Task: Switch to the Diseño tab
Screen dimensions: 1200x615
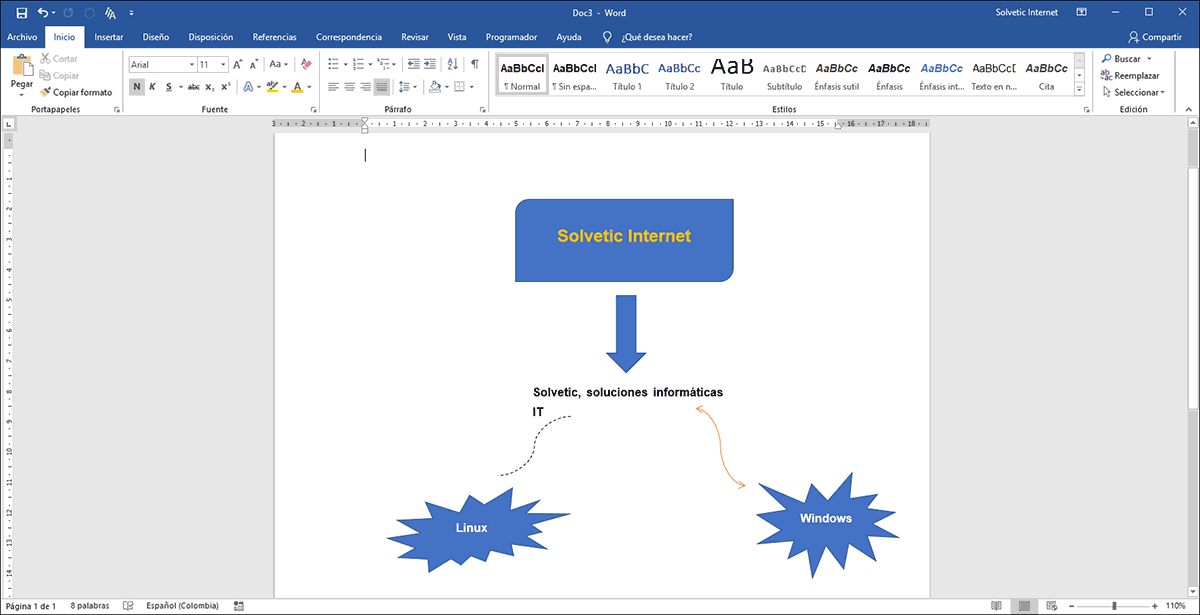Action: (156, 37)
